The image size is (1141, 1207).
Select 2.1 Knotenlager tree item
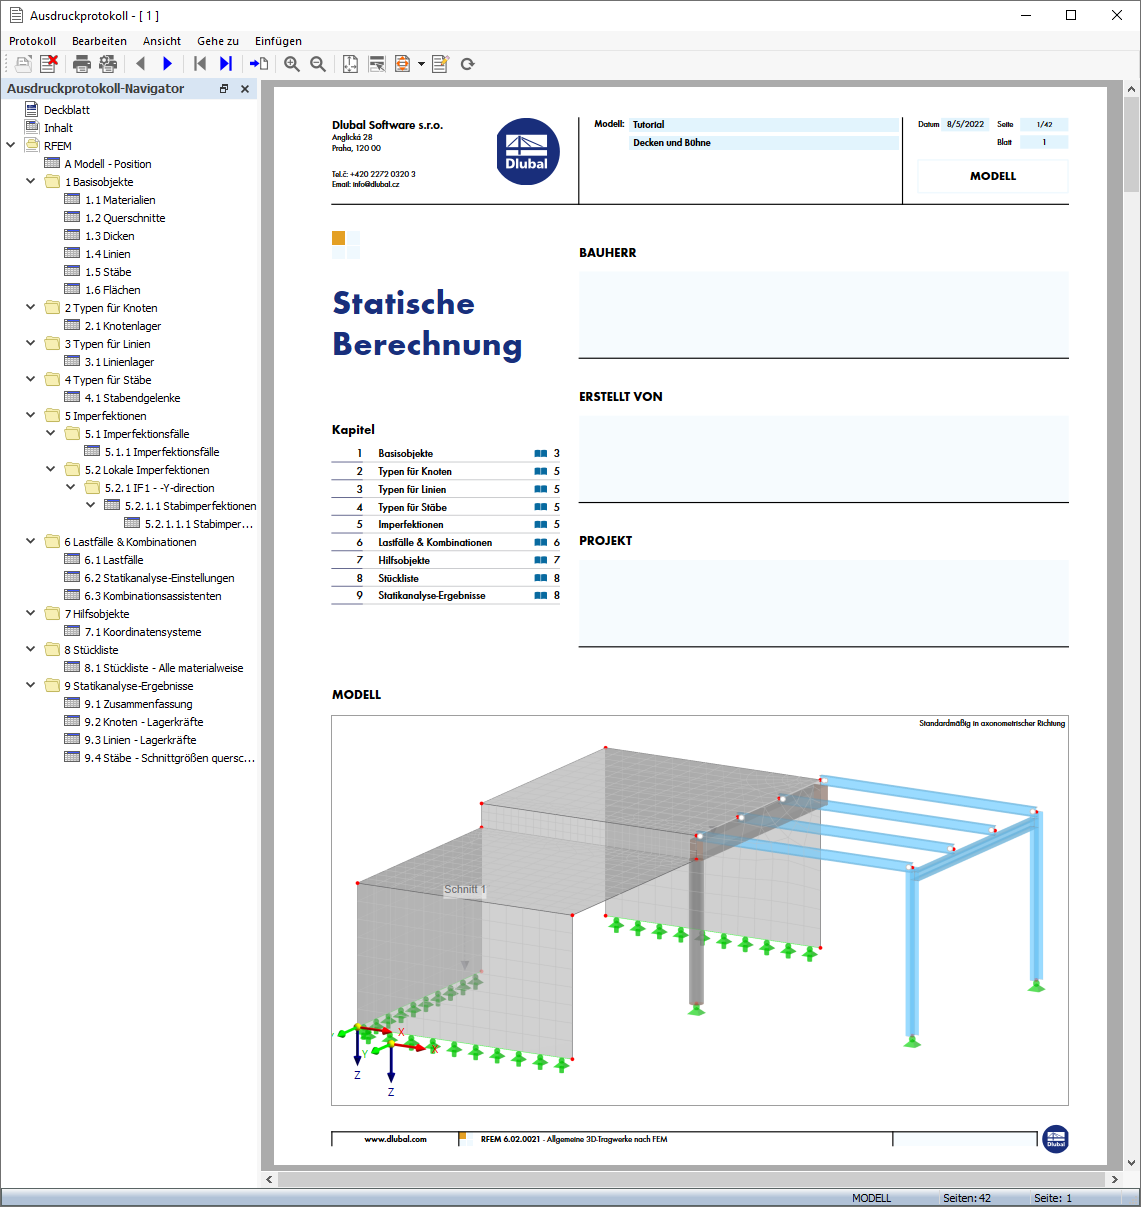click(123, 326)
